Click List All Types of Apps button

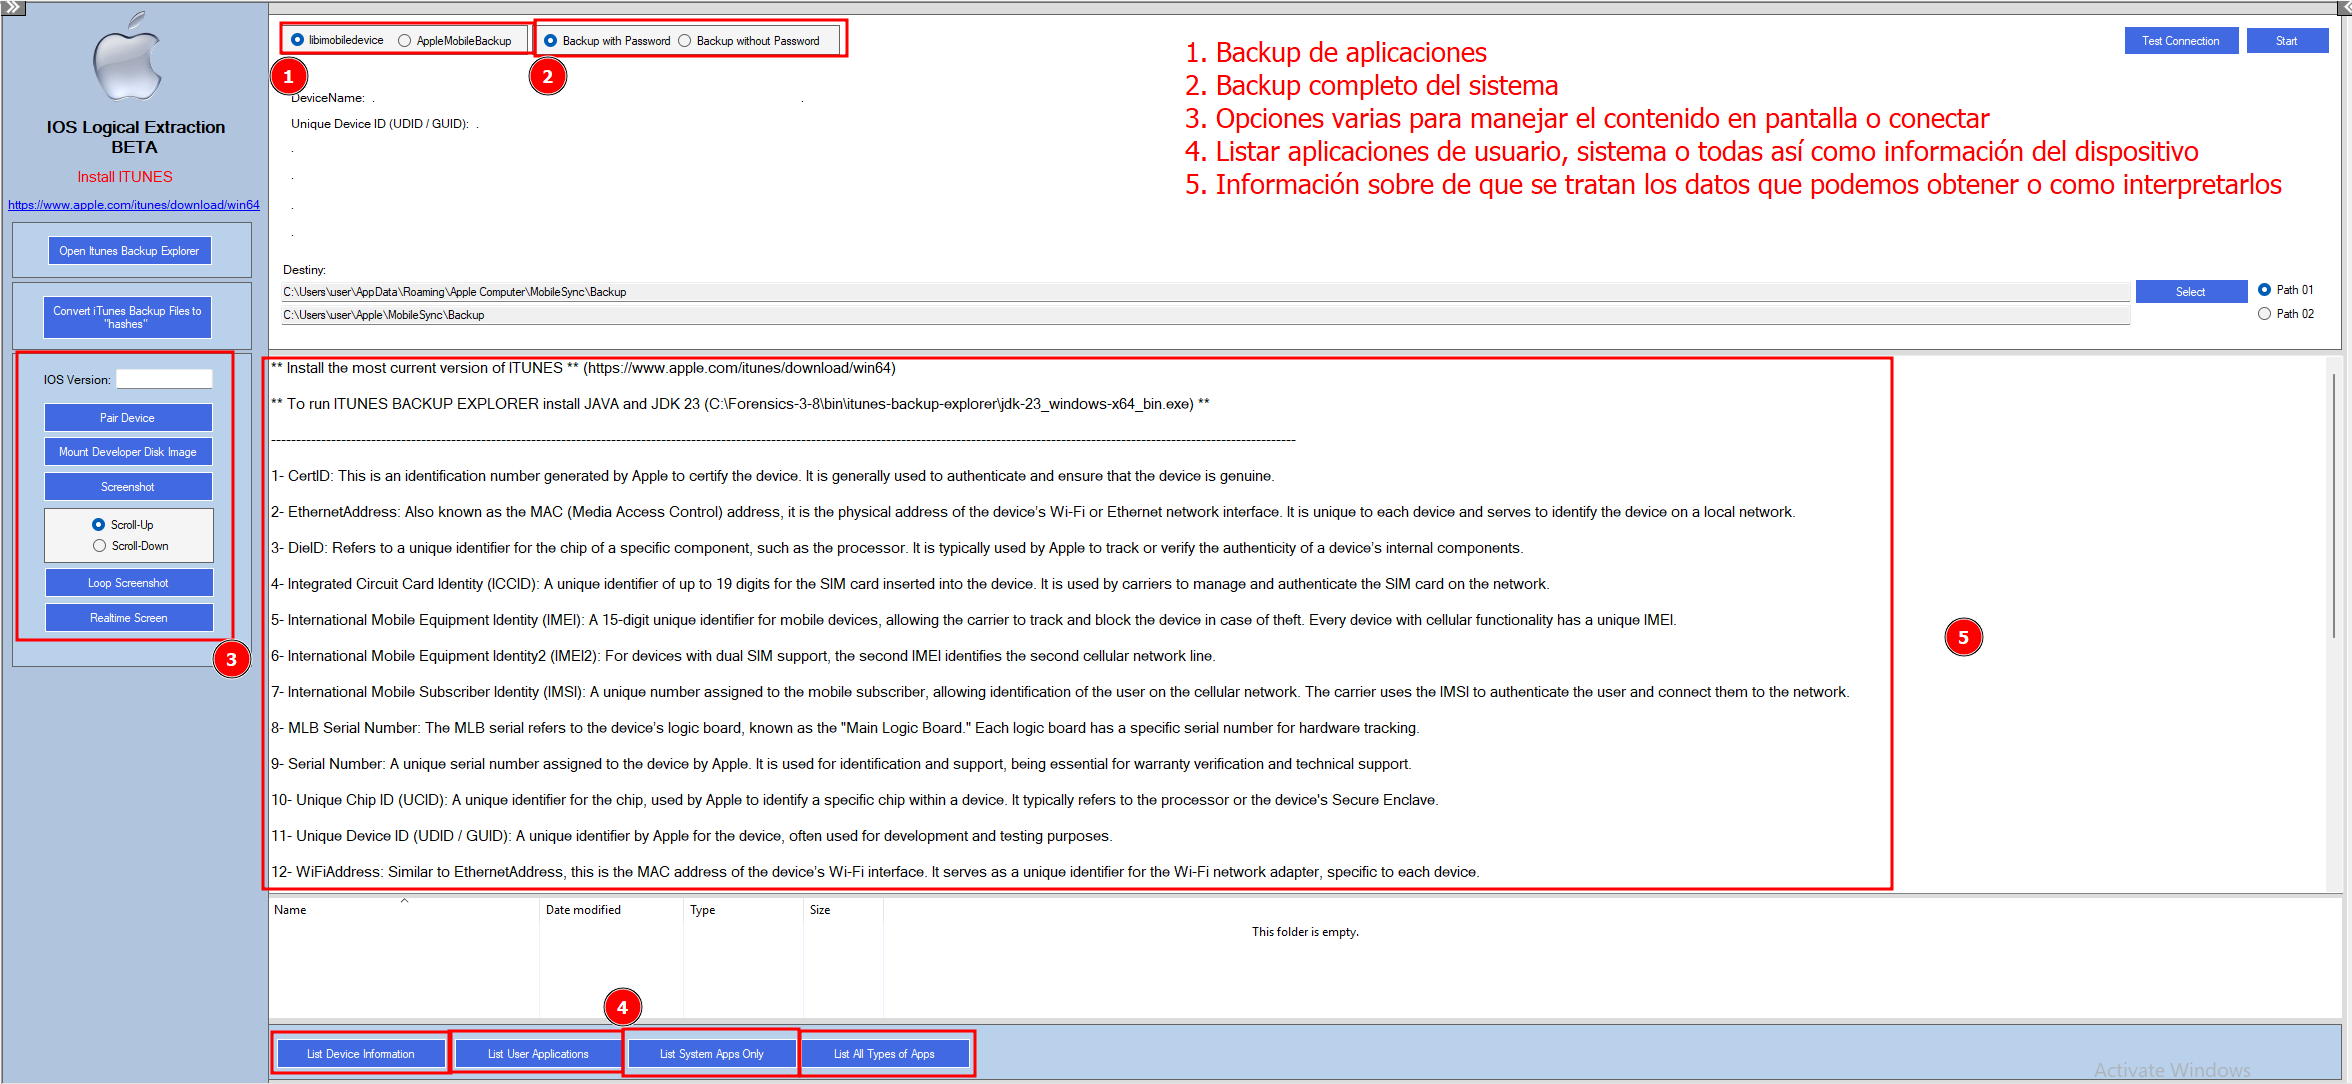(885, 1054)
